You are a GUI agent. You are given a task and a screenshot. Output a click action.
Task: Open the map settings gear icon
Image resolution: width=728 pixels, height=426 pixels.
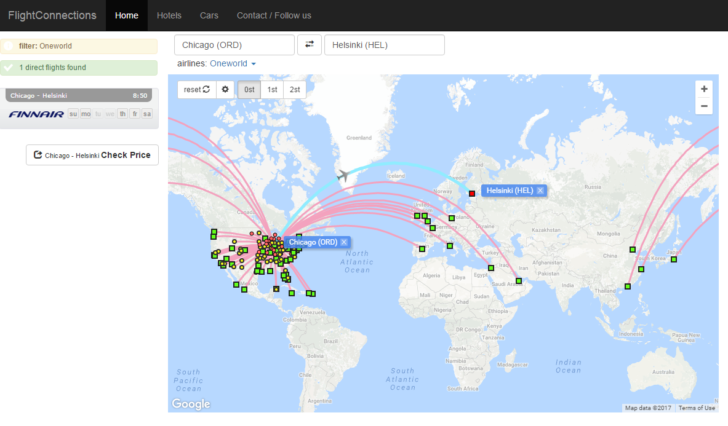pyautogui.click(x=225, y=90)
